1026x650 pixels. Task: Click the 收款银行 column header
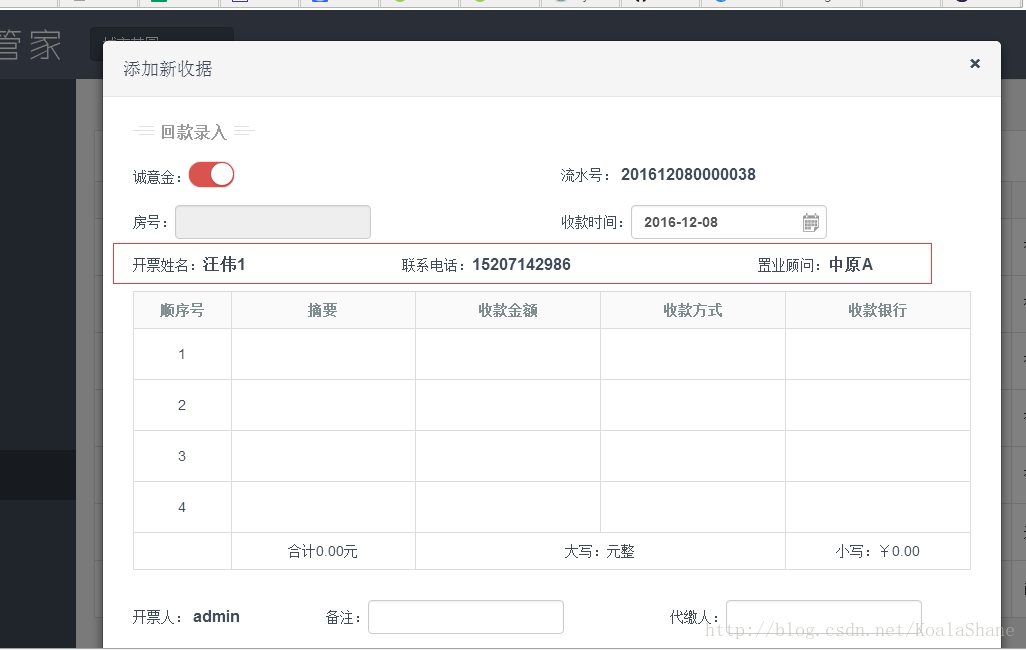[877, 310]
